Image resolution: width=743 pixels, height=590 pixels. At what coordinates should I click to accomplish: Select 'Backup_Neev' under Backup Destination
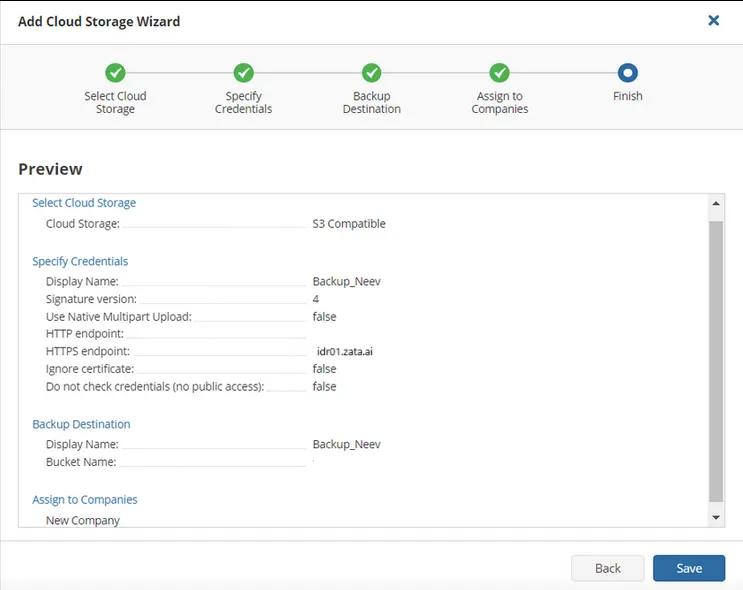[346, 445]
